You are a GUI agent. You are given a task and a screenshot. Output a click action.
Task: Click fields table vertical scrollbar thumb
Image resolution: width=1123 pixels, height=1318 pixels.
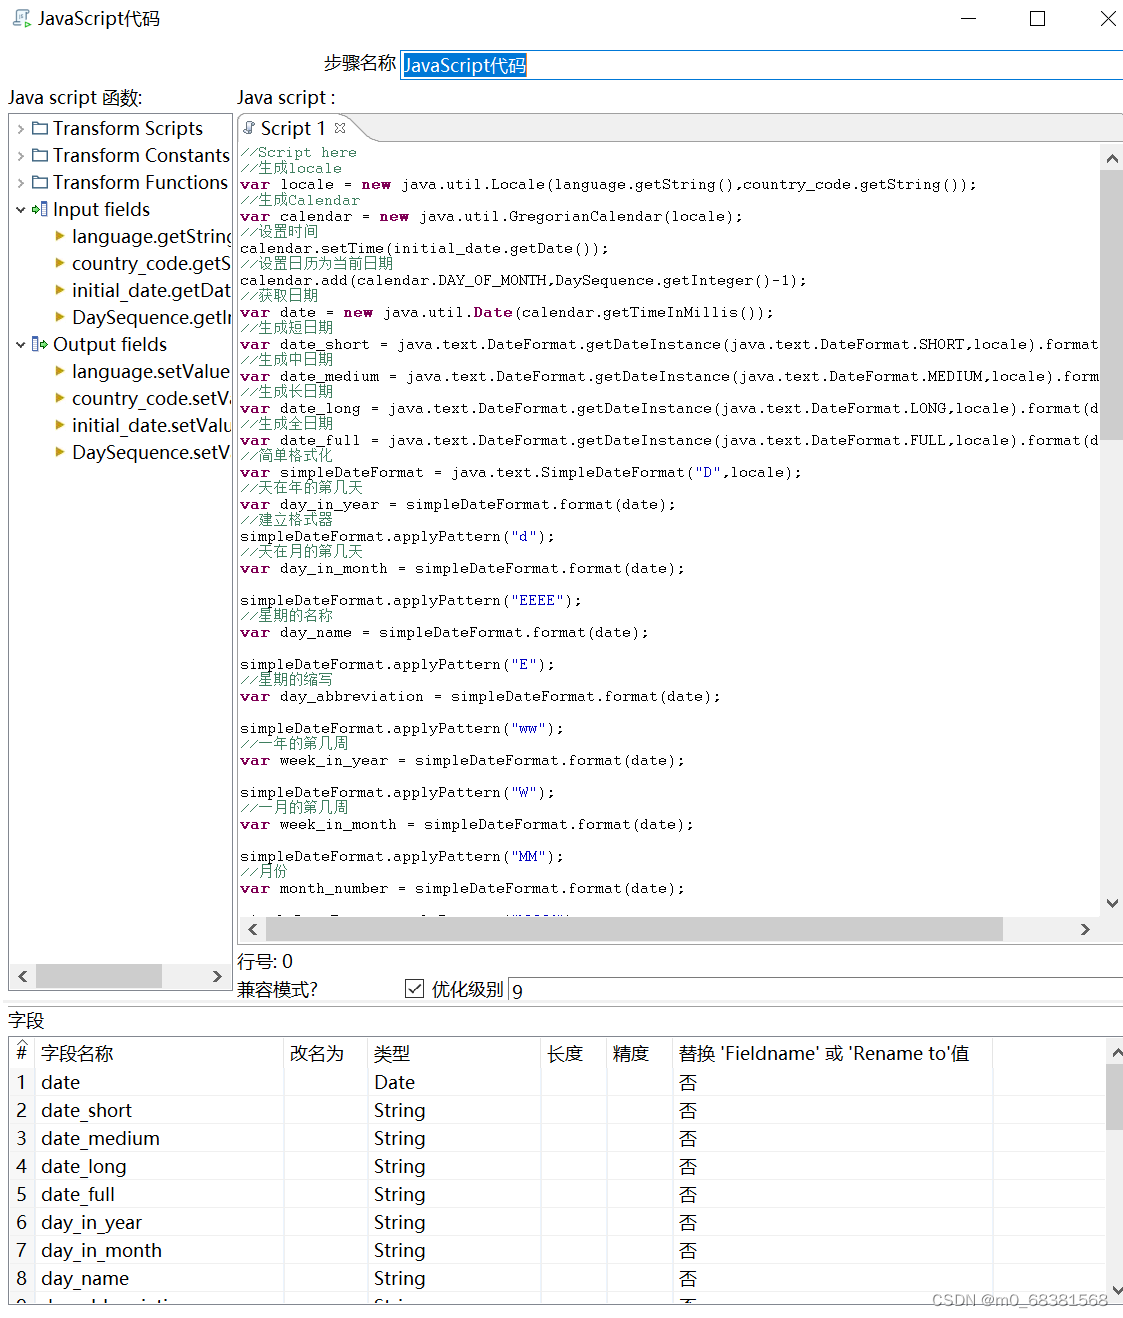[1114, 1097]
